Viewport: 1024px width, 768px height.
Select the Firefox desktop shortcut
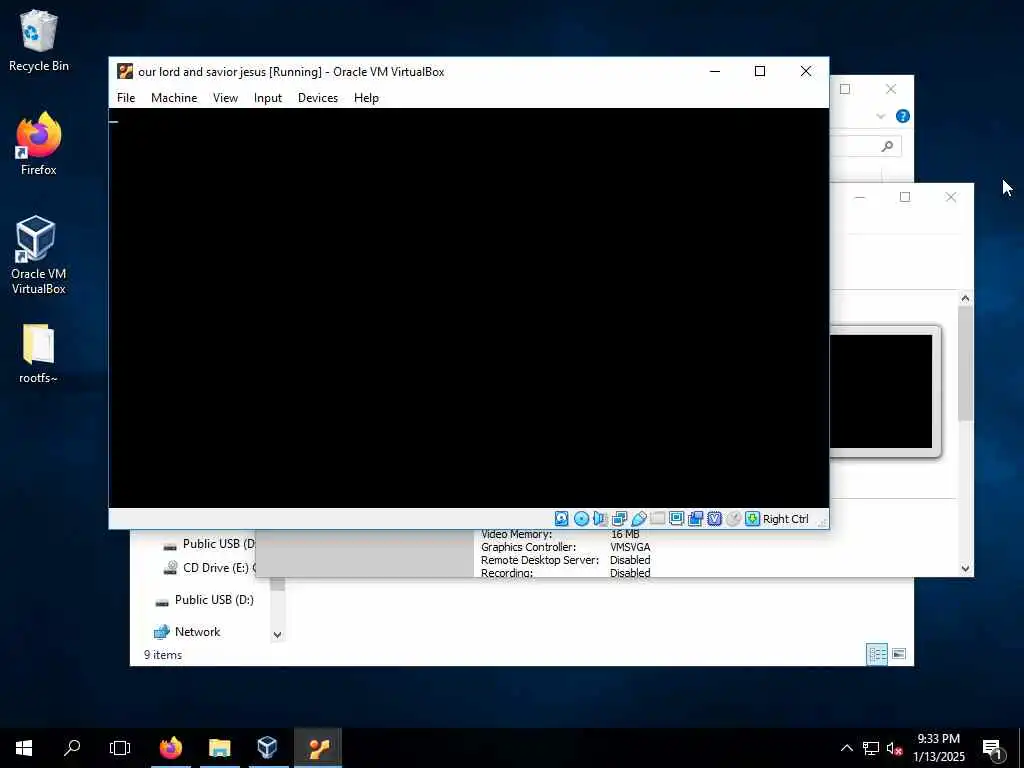pos(39,144)
